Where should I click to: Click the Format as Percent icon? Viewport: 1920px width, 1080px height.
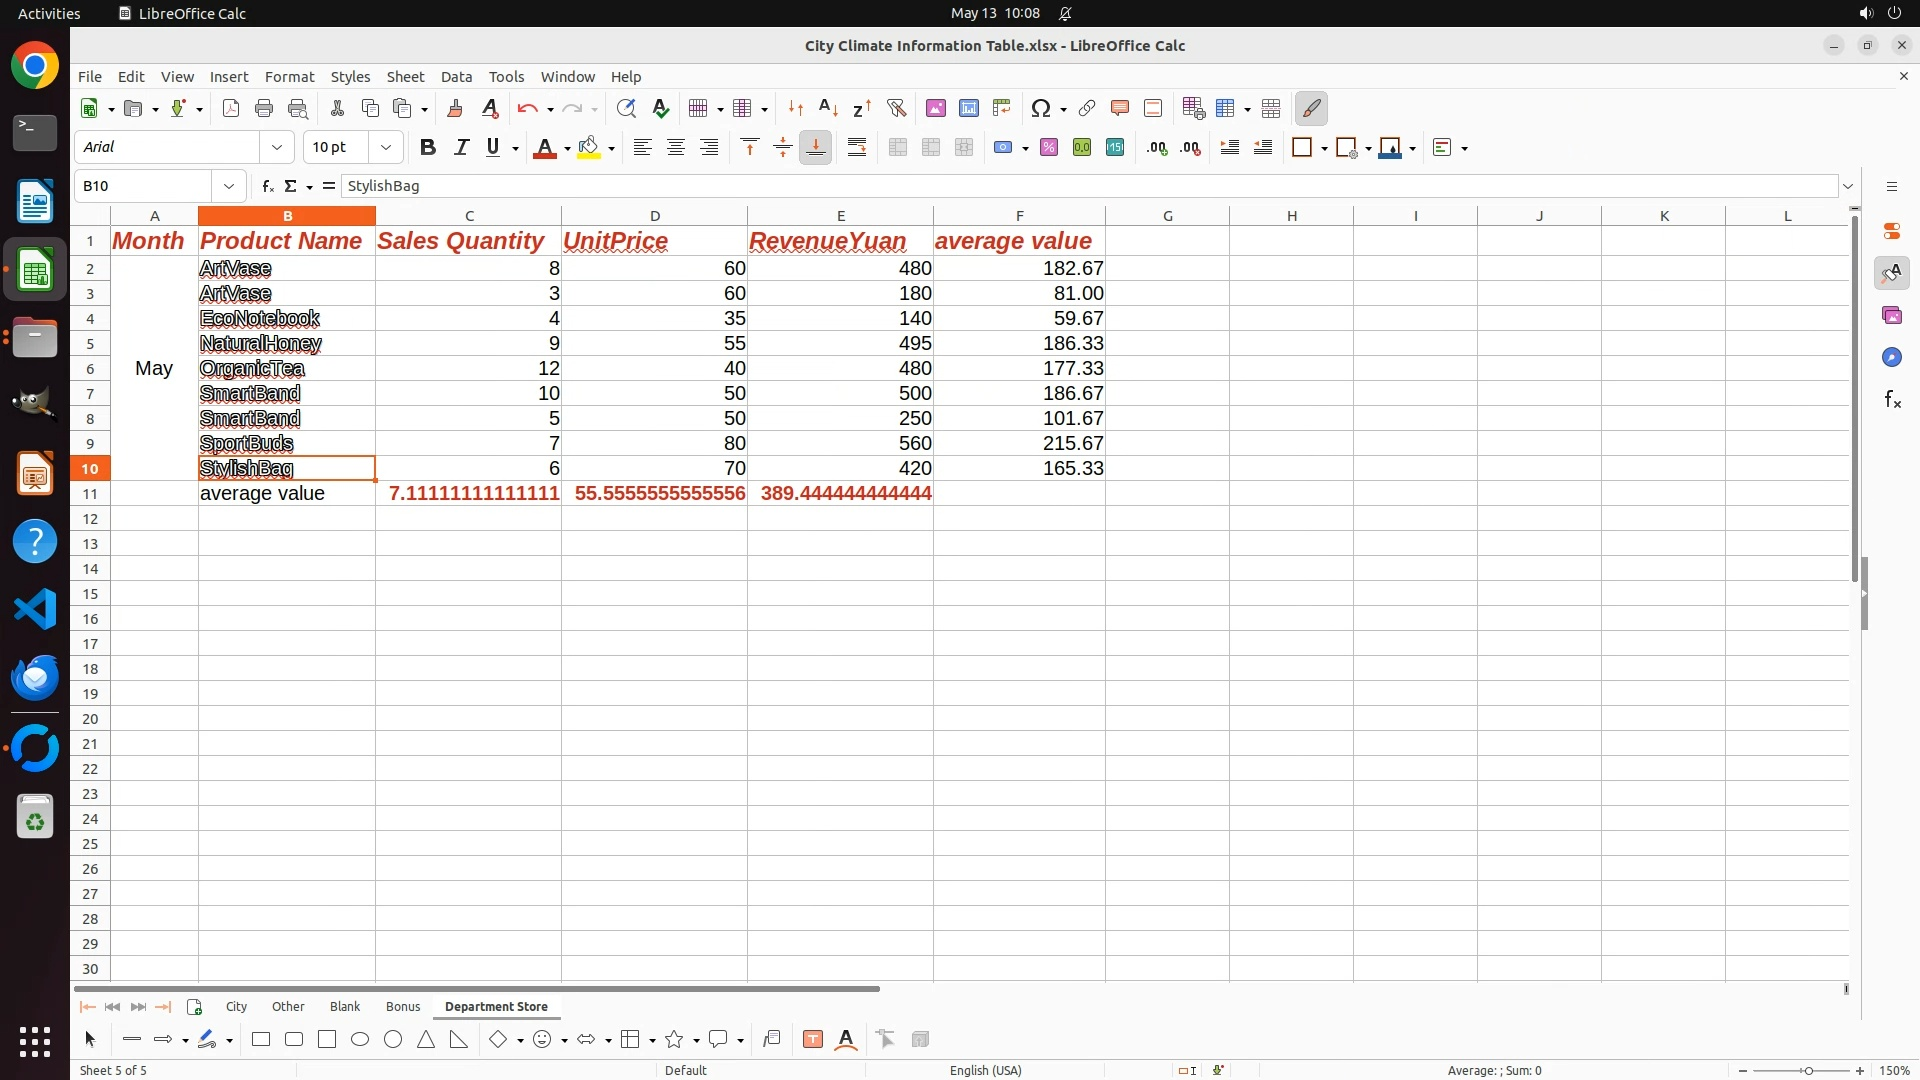click(x=1048, y=147)
